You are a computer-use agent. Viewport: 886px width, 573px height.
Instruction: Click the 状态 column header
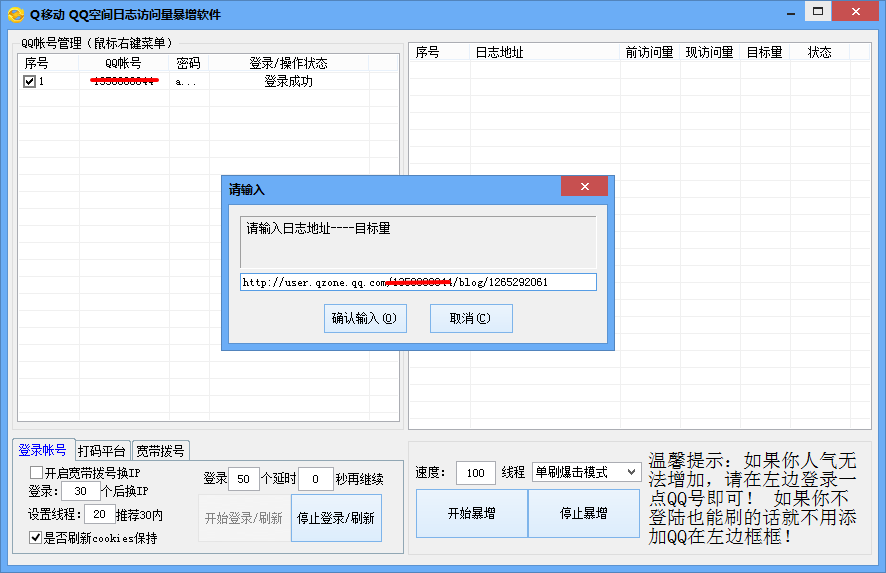(x=819, y=52)
